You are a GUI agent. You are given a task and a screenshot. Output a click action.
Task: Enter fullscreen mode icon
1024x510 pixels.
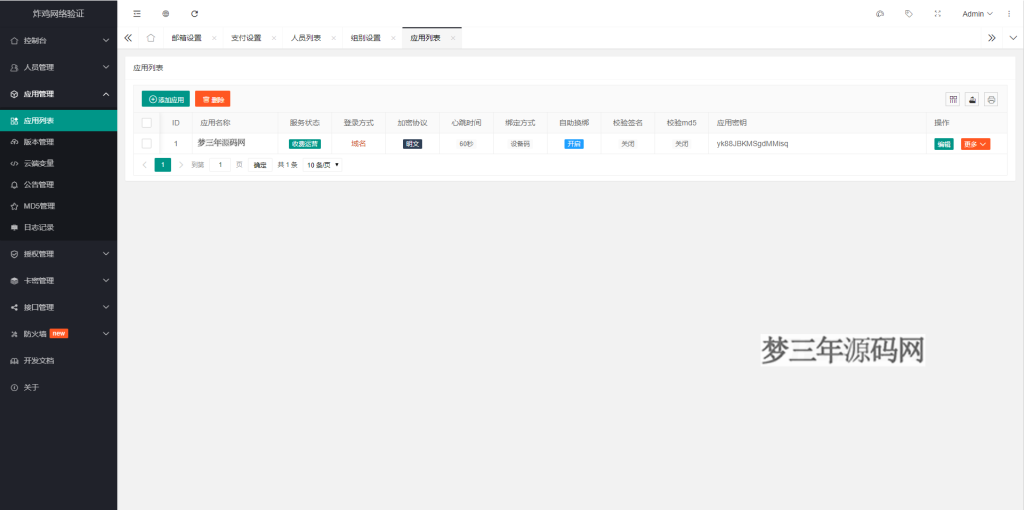click(x=938, y=14)
